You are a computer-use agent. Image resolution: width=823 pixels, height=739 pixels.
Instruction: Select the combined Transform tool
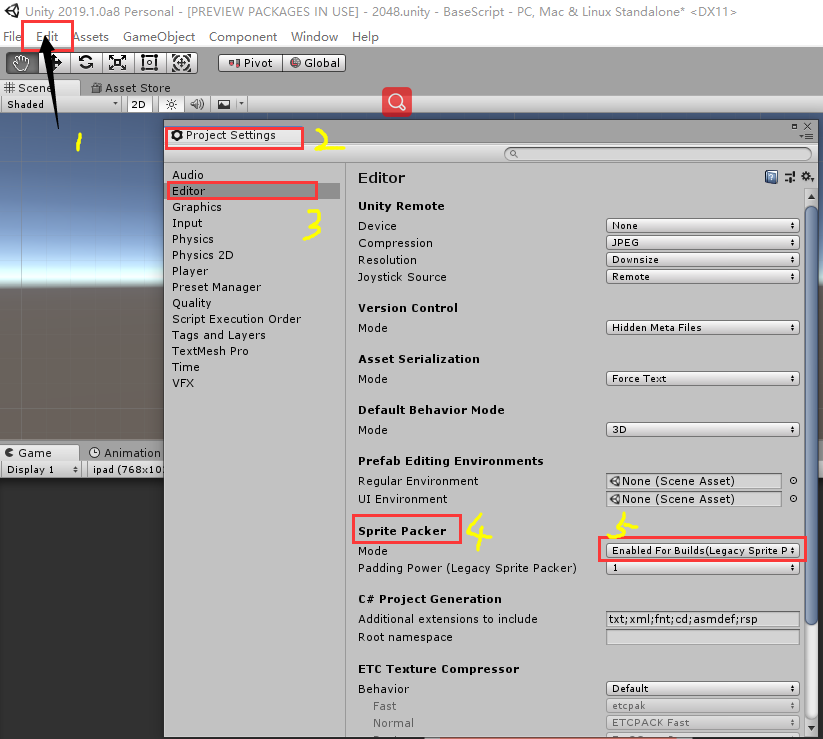[x=182, y=63]
